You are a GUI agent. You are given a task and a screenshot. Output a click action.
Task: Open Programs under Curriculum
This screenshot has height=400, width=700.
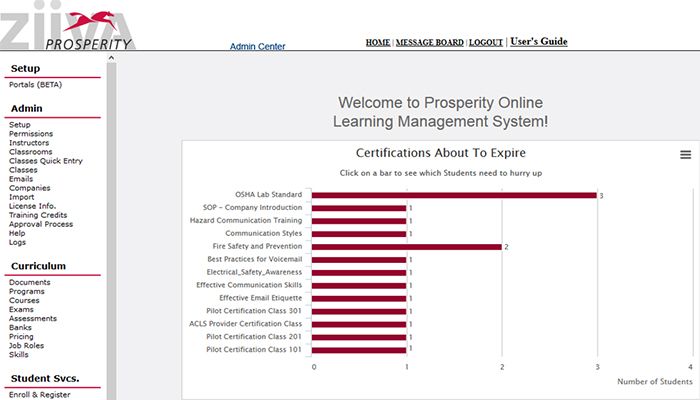click(x=26, y=291)
